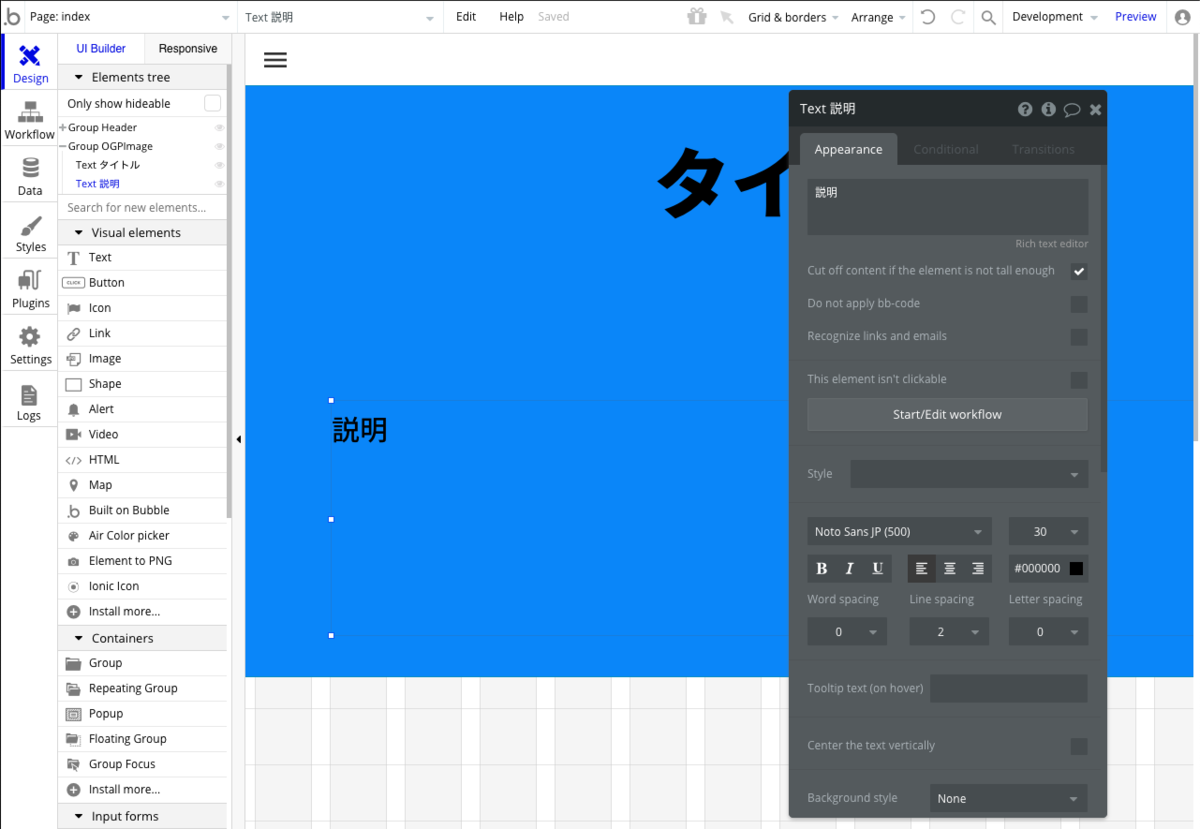Click the comment bubble icon in property panel
Screen dimensions: 1200x829
click(x=1072, y=110)
